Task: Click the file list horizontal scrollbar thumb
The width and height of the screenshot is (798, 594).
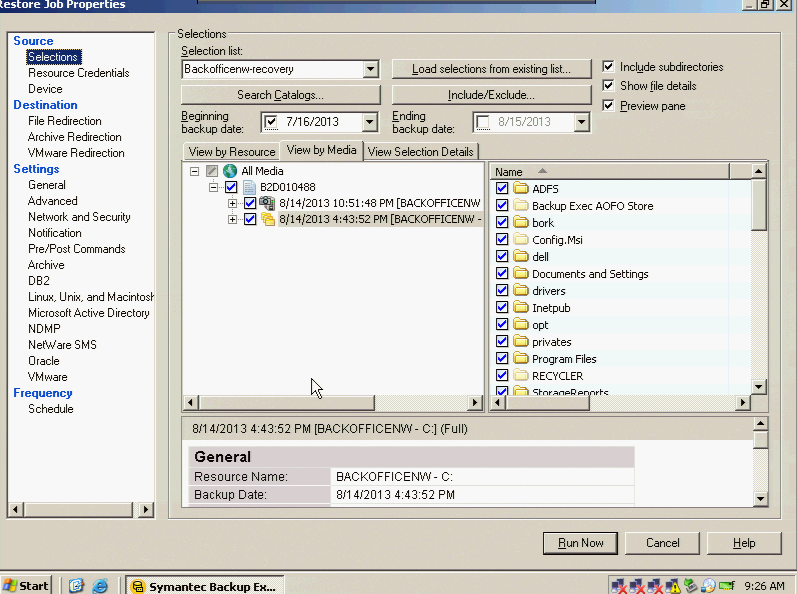Action: click(548, 403)
